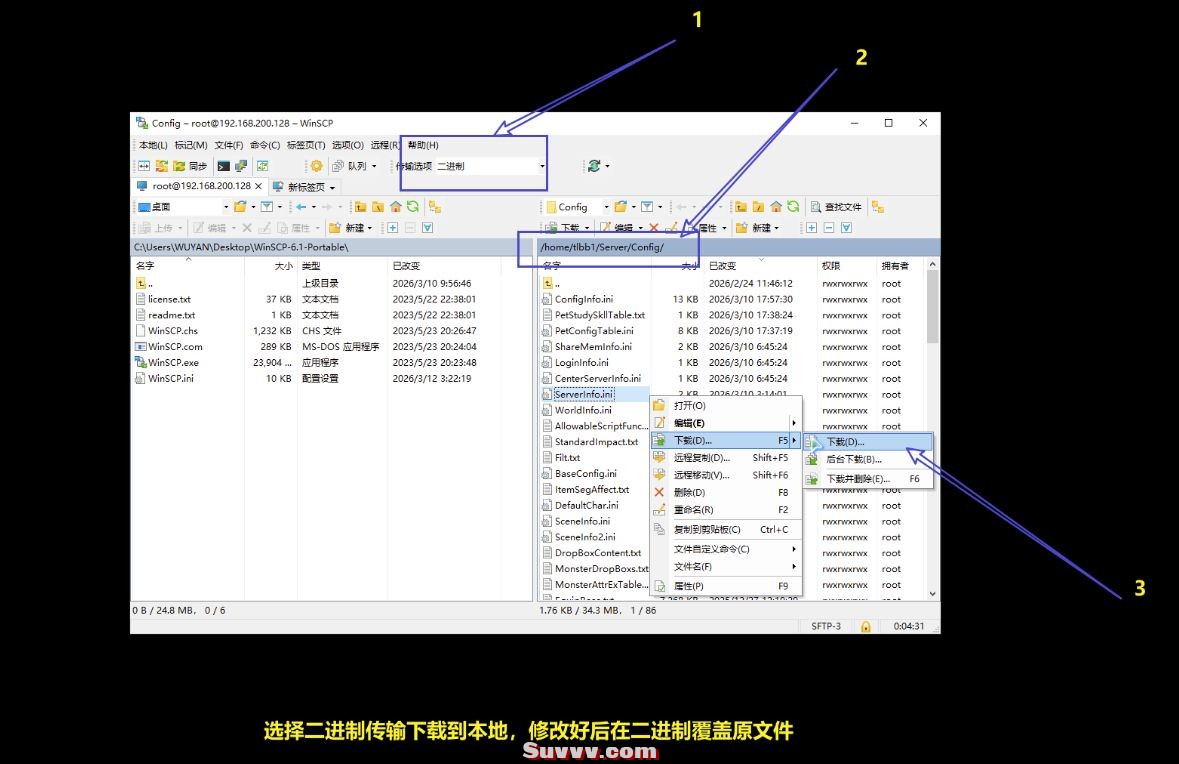Open remote parent directory folder icon
1179x764 pixels.
[741, 207]
